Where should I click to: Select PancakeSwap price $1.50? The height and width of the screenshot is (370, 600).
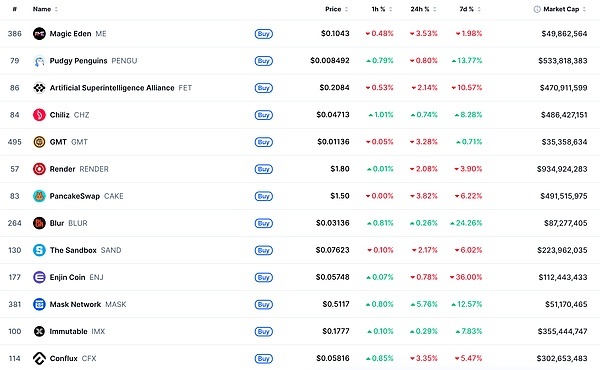pyautogui.click(x=340, y=196)
